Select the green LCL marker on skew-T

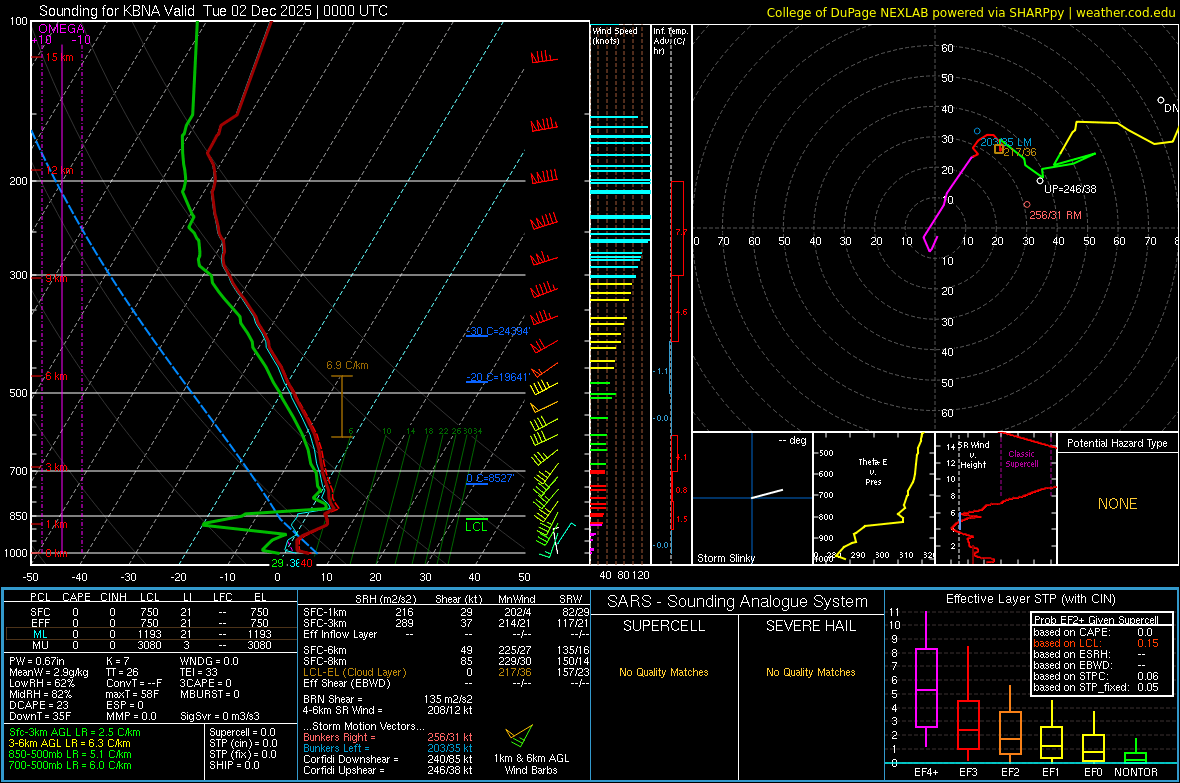476,526
